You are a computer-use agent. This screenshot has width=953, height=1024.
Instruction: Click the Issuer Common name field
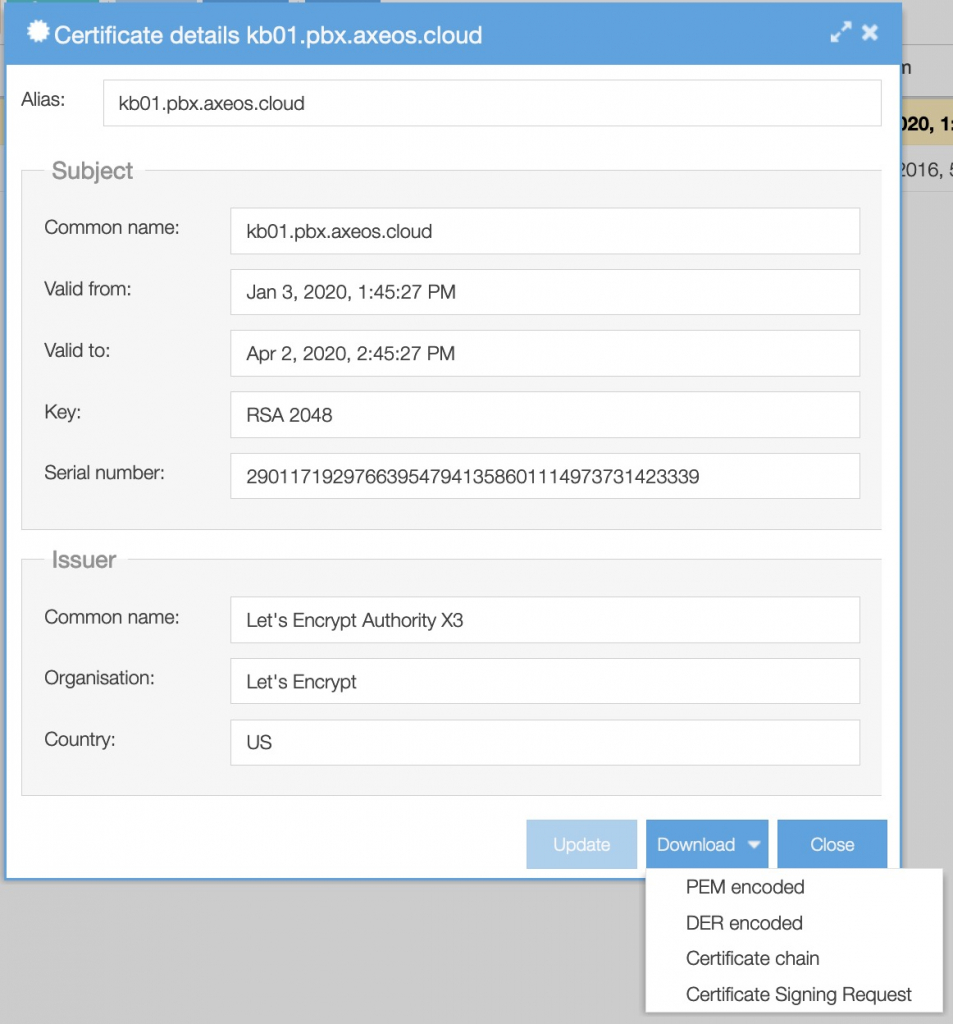pyautogui.click(x=544, y=620)
